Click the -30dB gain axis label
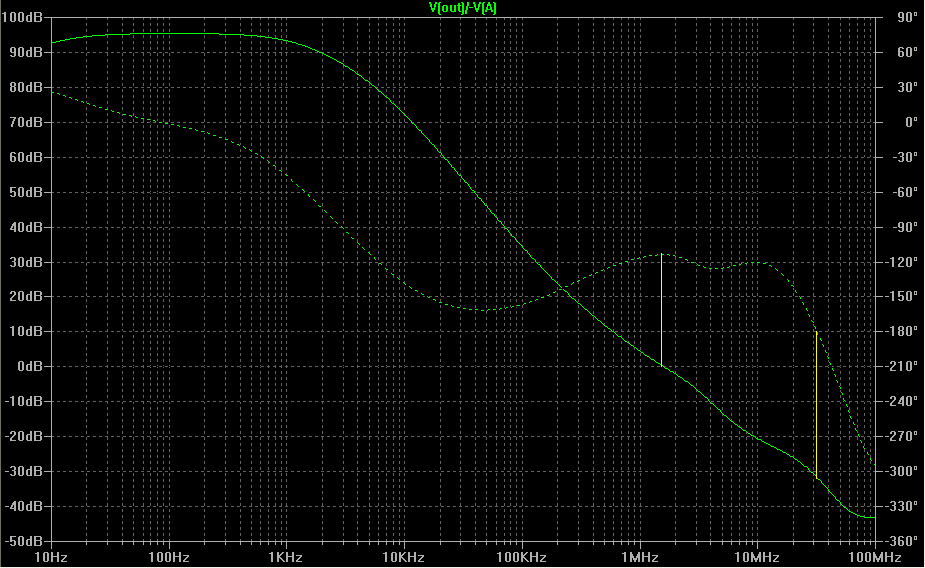The image size is (925, 568). pos(24,471)
